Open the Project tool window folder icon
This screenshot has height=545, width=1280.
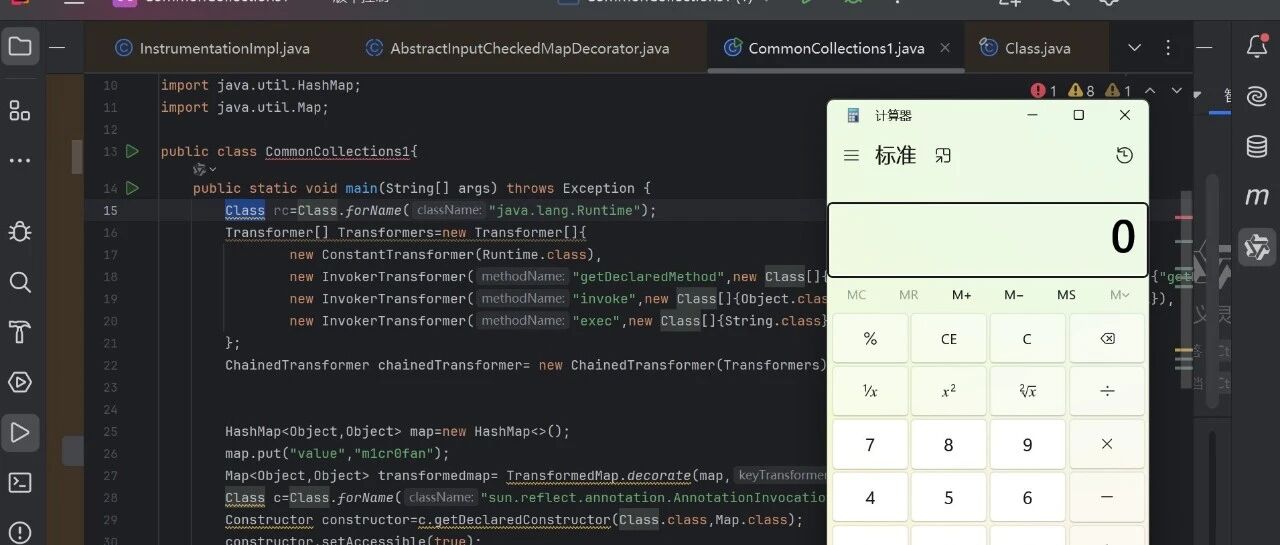click(20, 47)
